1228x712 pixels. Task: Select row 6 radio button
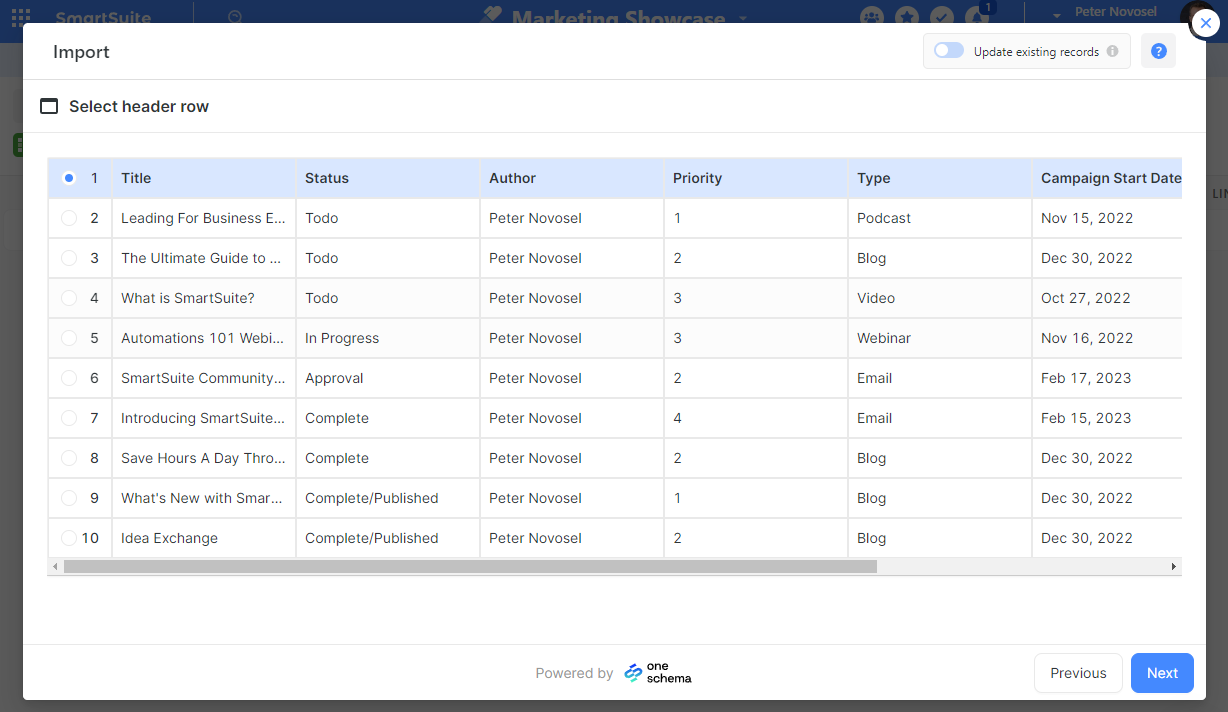click(x=68, y=378)
